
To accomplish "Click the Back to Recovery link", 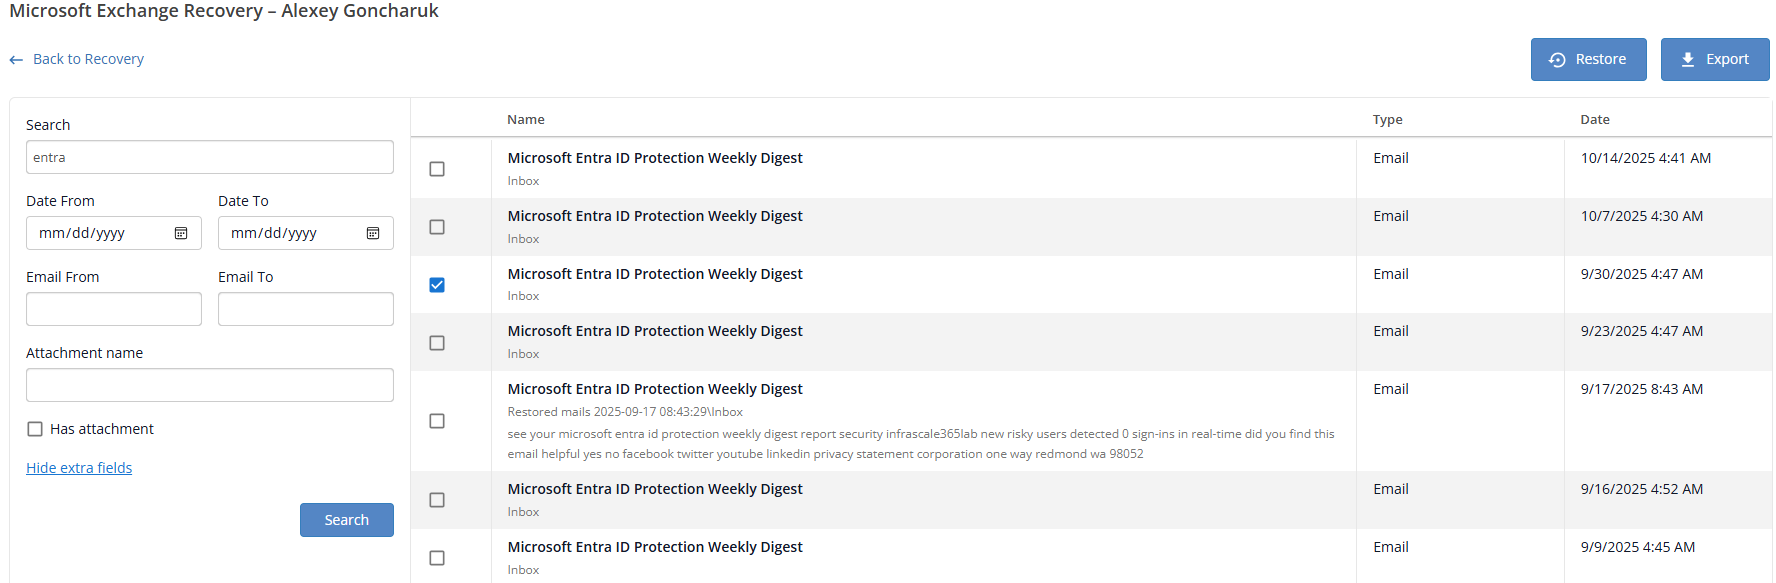I will point(88,59).
